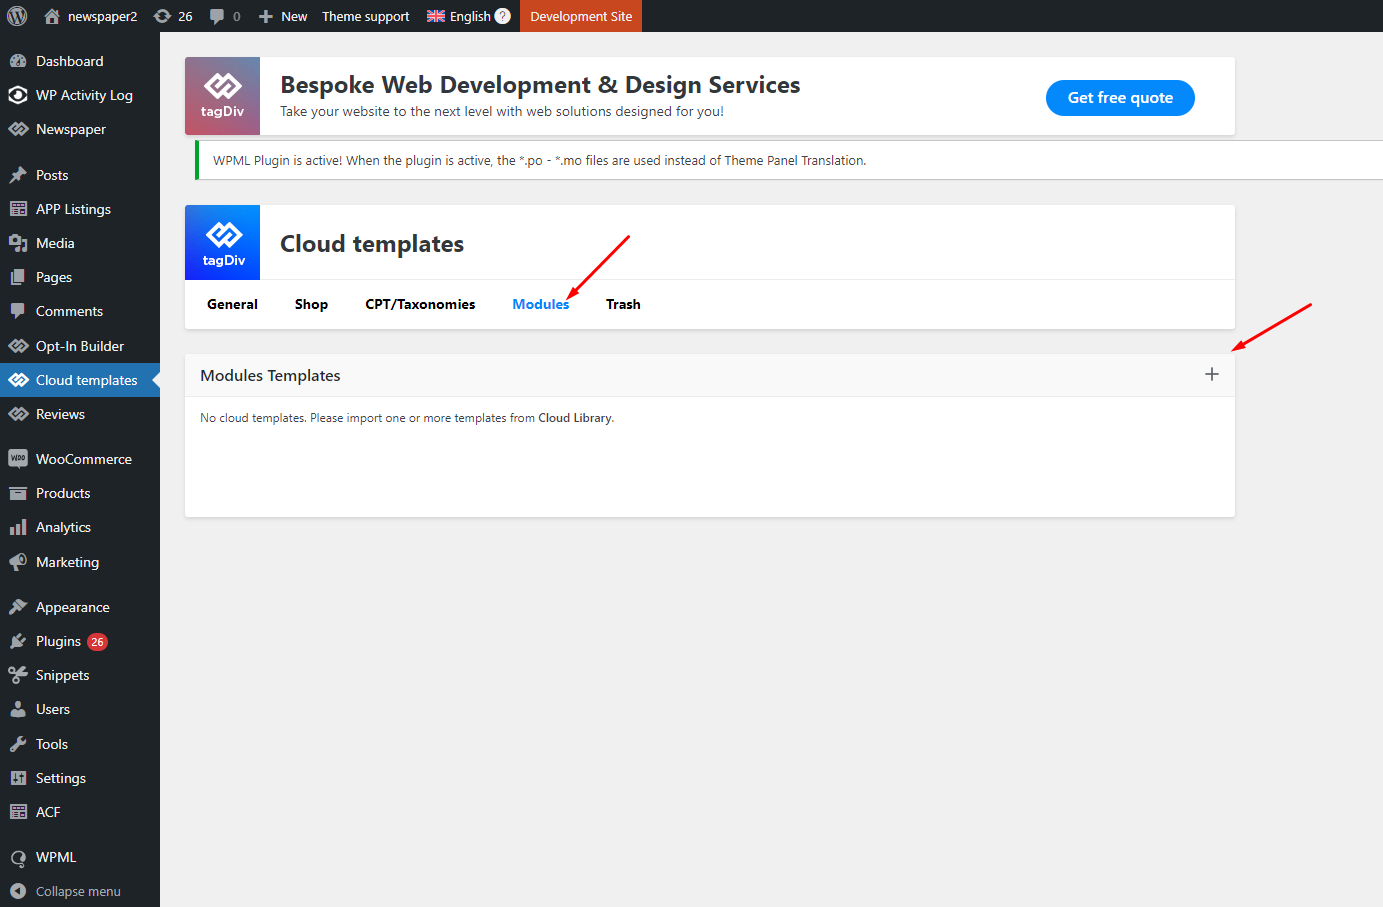Screen dimensions: 1383x907
Task: Click the Get free quote button
Action: coord(1120,98)
